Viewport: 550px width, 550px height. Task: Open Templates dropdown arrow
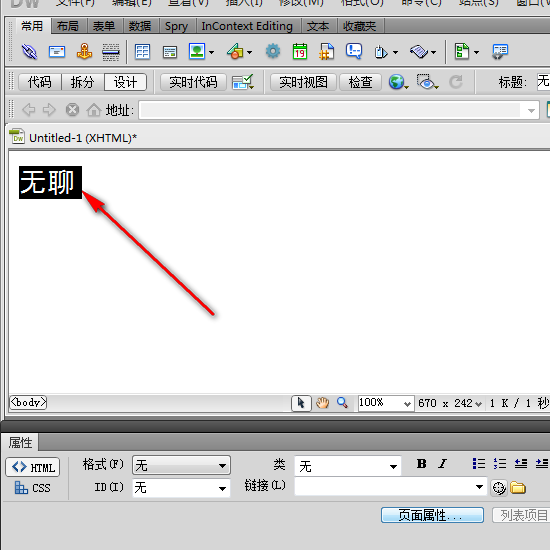point(476,52)
